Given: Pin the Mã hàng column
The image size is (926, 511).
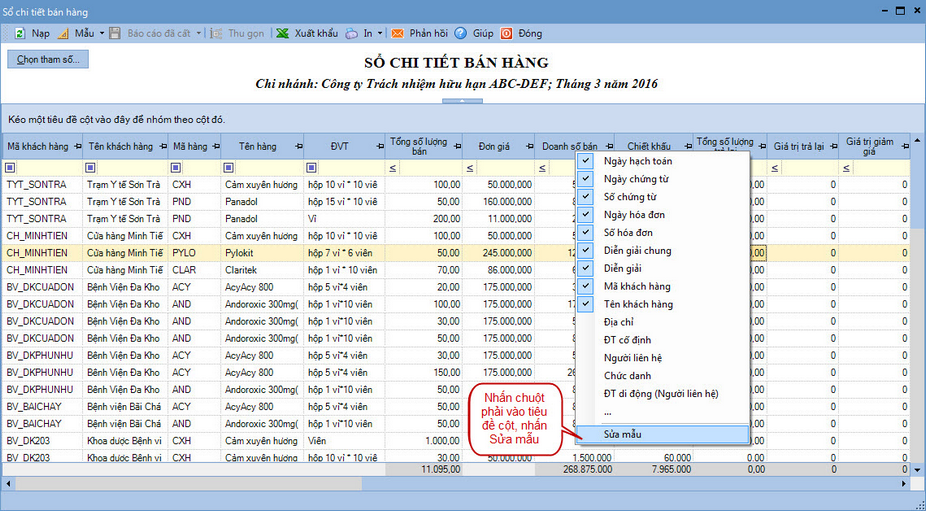Looking at the screenshot, I should (216, 147).
